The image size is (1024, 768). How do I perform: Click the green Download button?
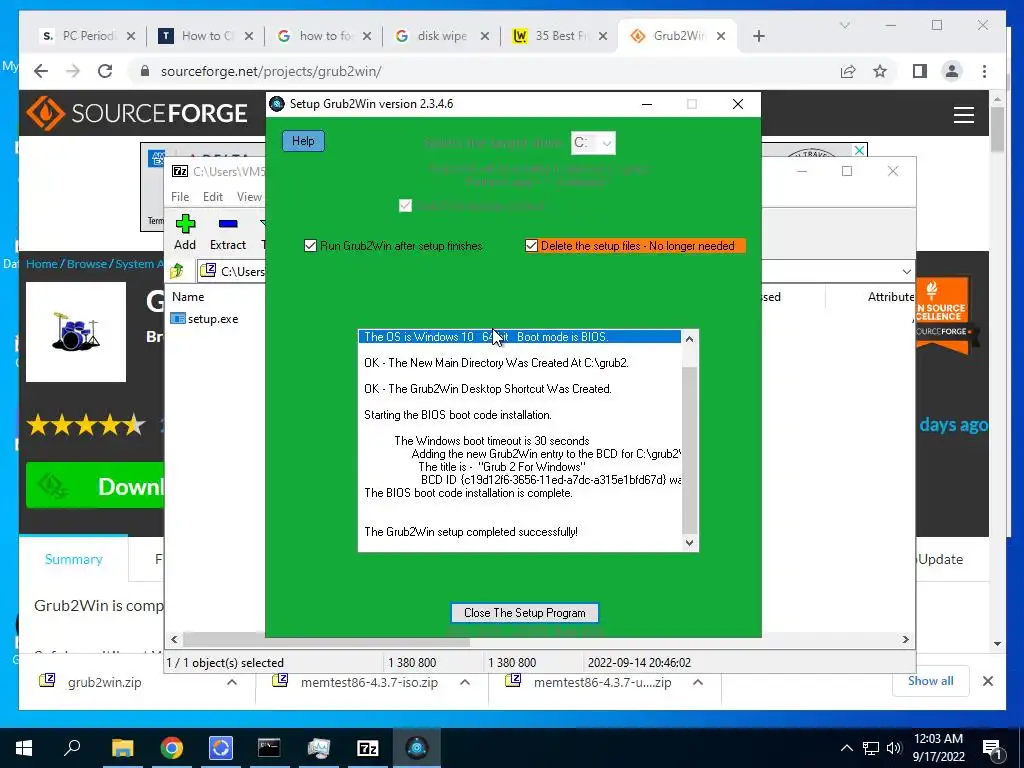[95, 485]
